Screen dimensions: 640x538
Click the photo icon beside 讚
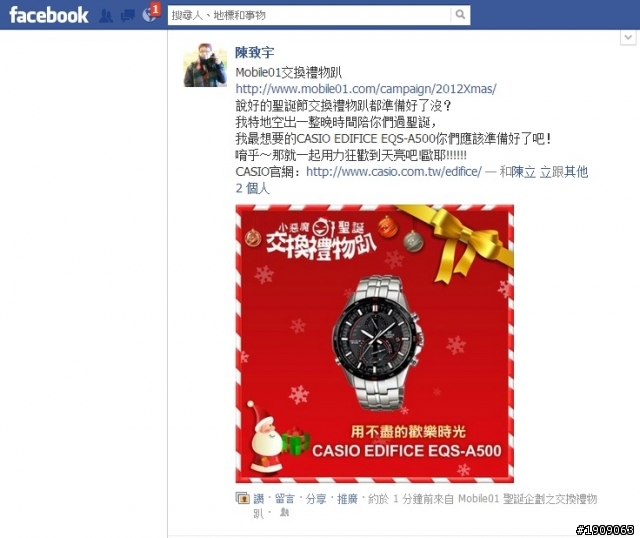coord(242,498)
